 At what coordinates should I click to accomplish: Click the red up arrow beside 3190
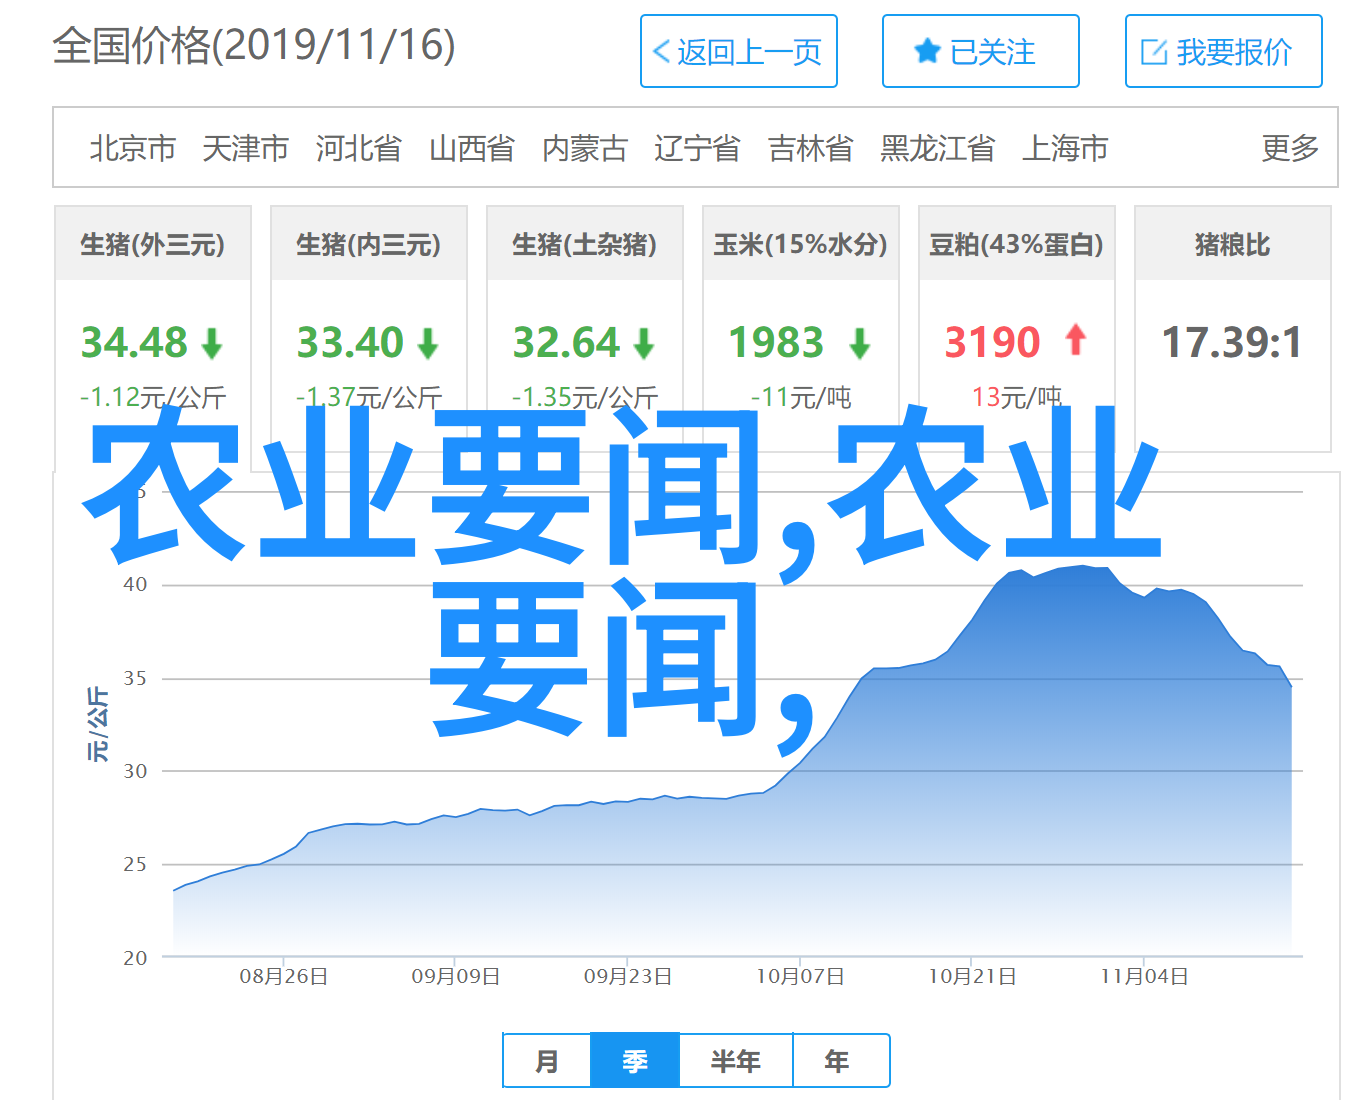click(x=1076, y=340)
